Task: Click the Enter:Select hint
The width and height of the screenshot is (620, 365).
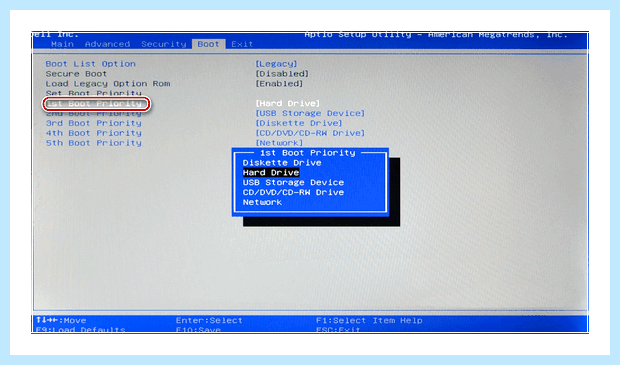Action: (x=209, y=320)
